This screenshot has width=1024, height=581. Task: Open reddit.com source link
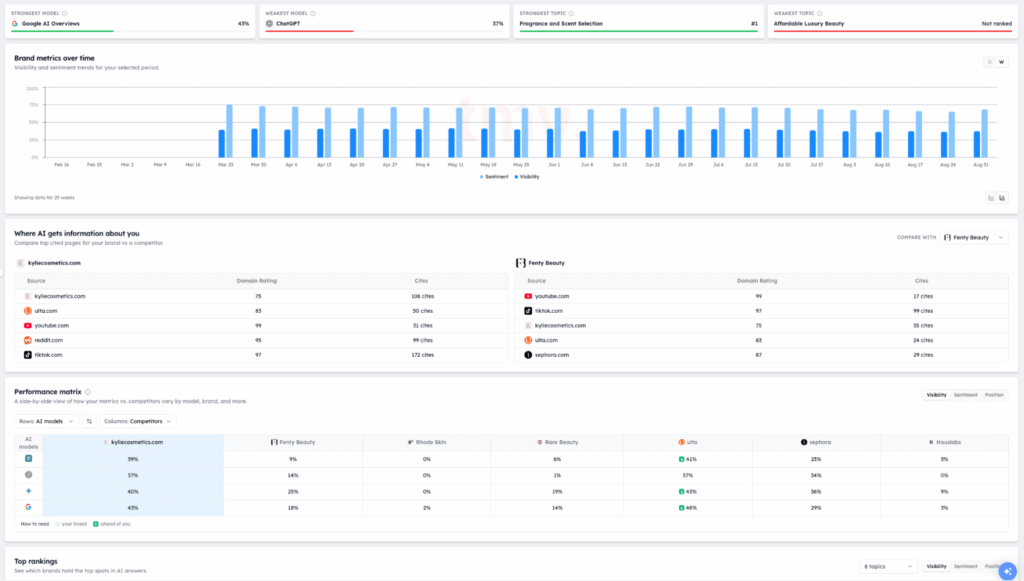pyautogui.click(x=49, y=340)
